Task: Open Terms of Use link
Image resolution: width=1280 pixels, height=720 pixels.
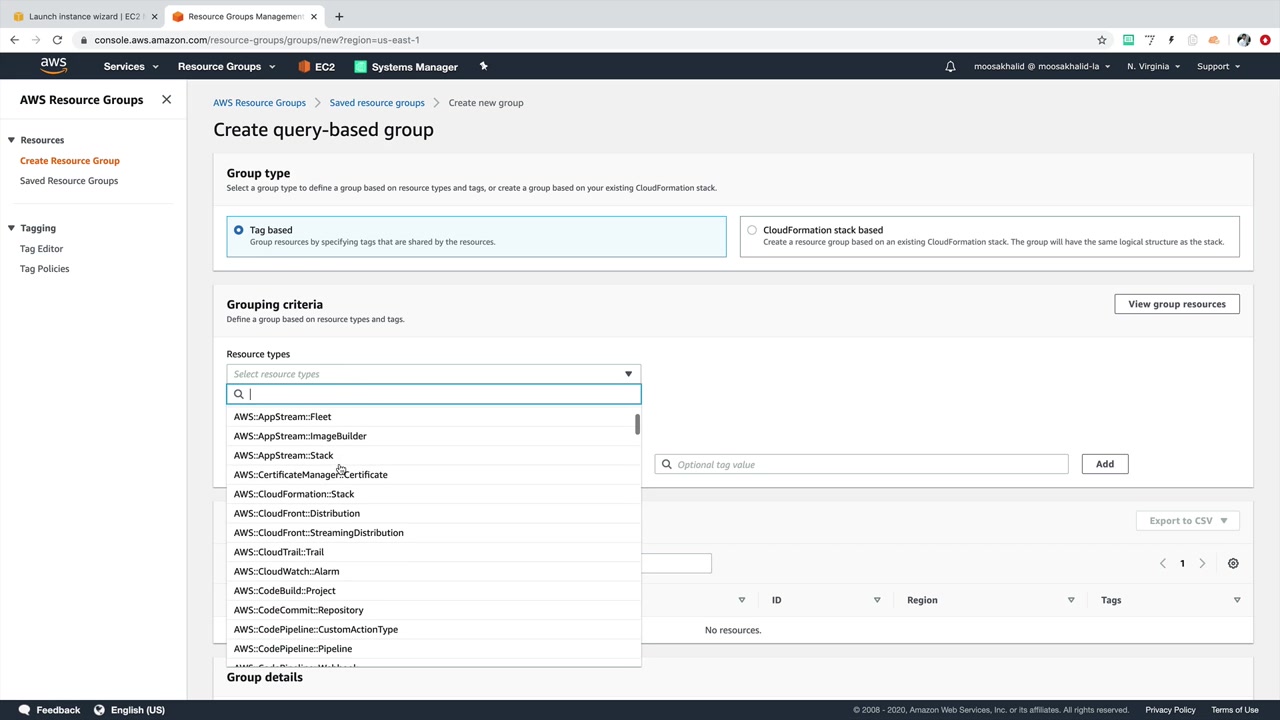Action: 1235,710
